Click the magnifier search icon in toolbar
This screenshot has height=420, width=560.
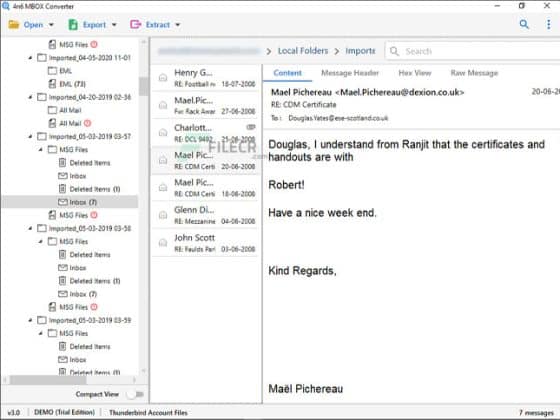pos(524,24)
